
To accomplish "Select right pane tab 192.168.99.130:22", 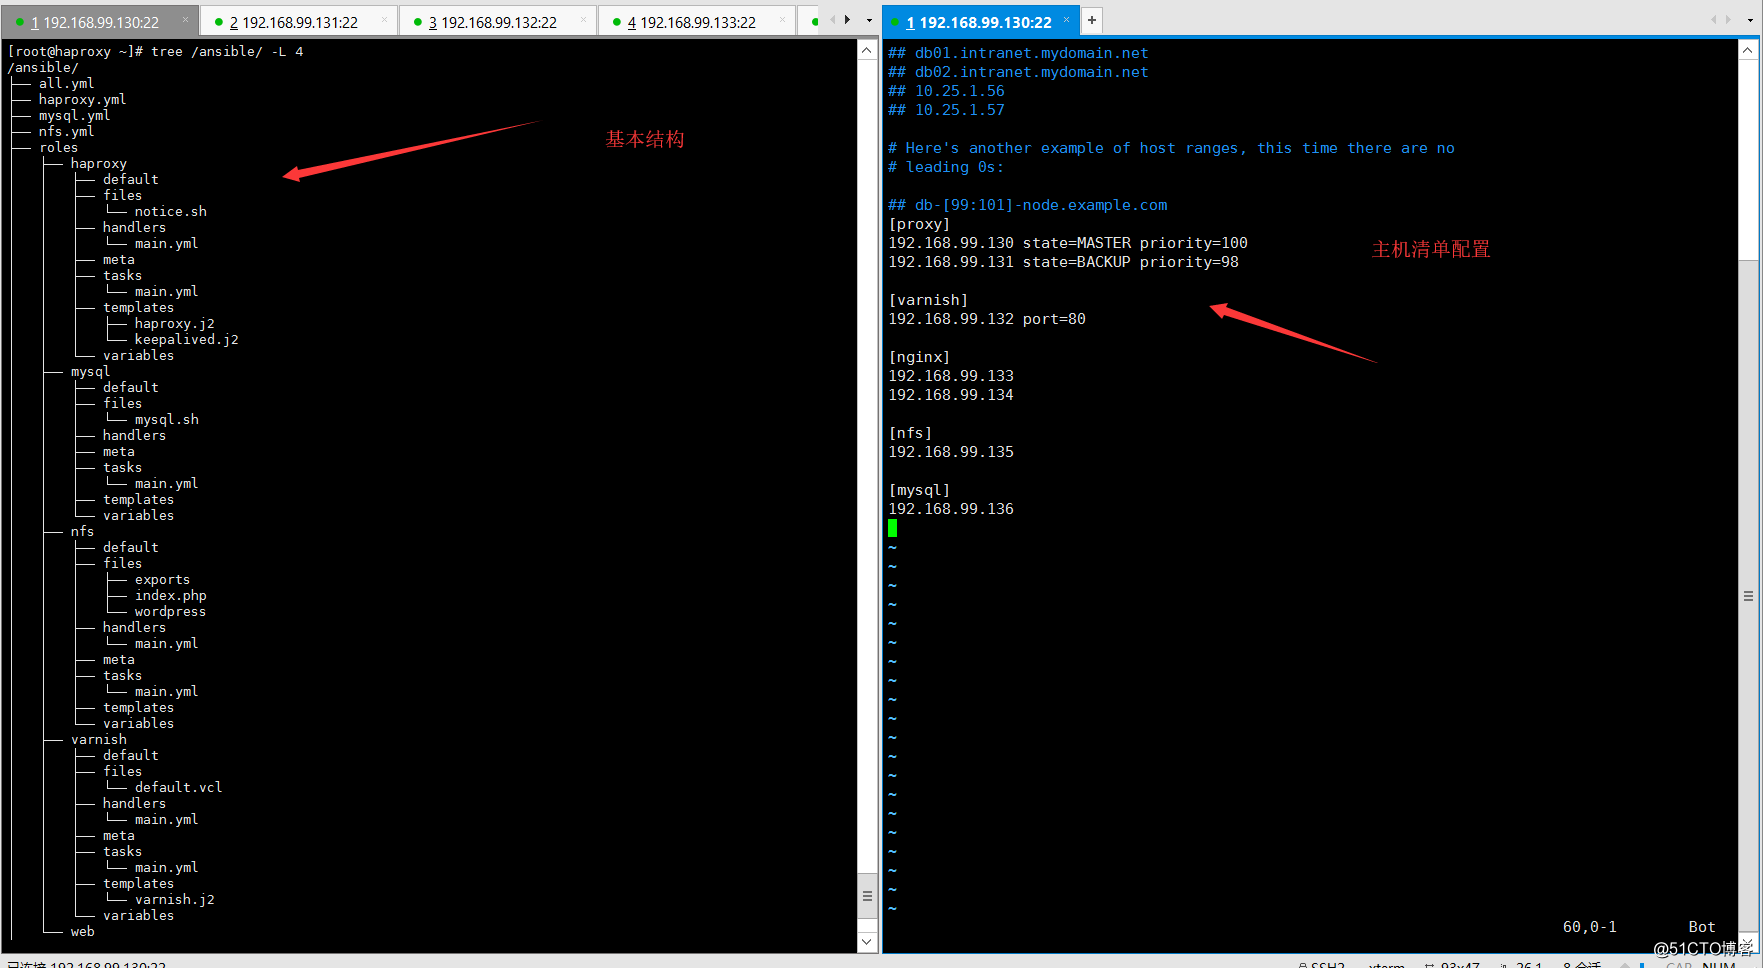I will (x=979, y=22).
